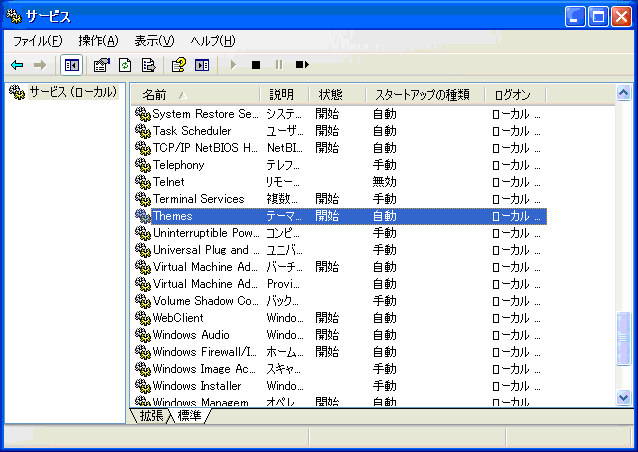The image size is (638, 452).
Task: Click the Telephony service gear icon
Action: click(142, 165)
